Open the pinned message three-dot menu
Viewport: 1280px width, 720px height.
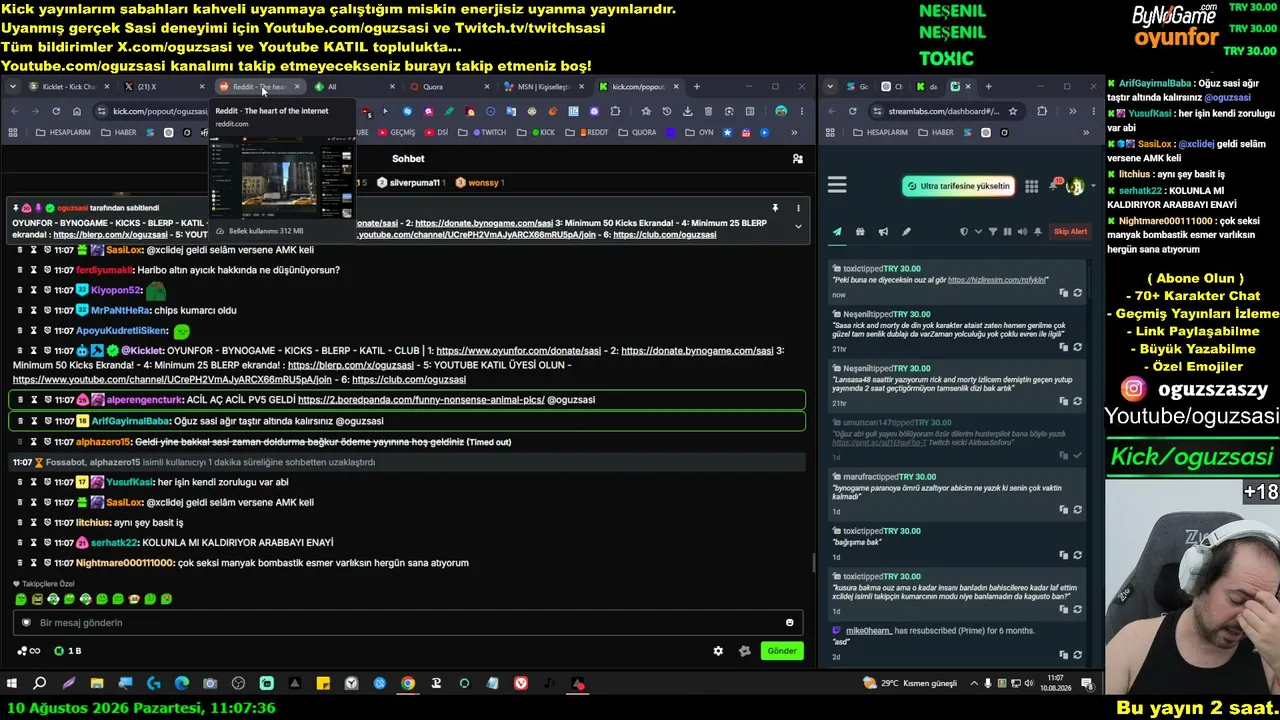point(798,208)
